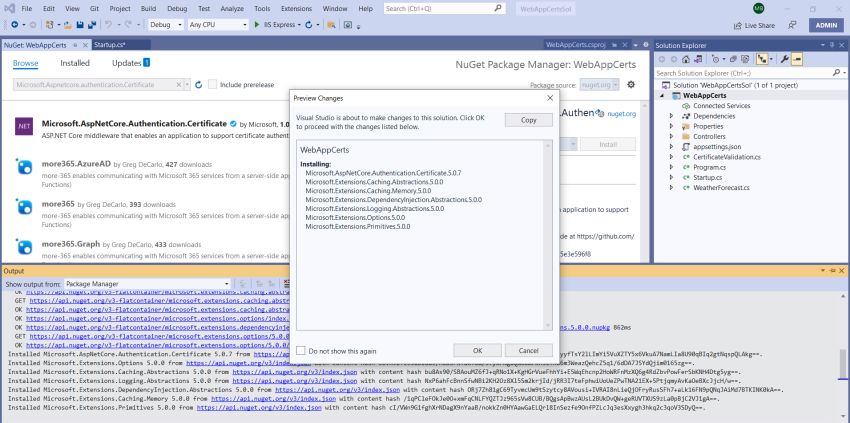Click the Navigate Backward toolbar icon
850x423 pixels.
click(15, 24)
